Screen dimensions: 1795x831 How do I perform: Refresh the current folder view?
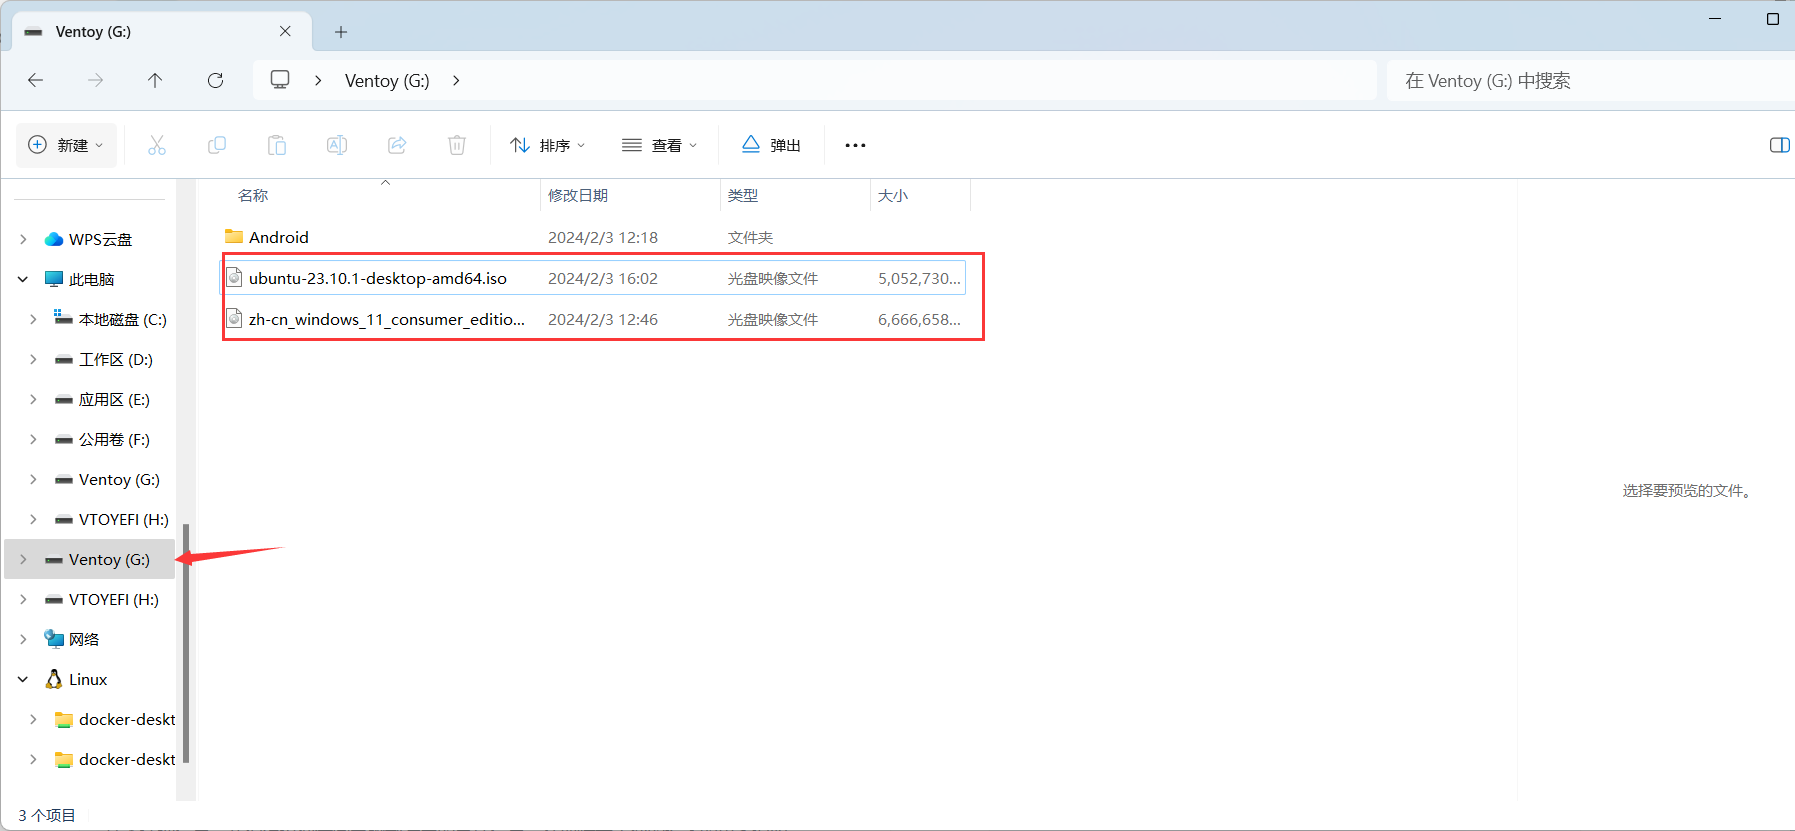215,80
